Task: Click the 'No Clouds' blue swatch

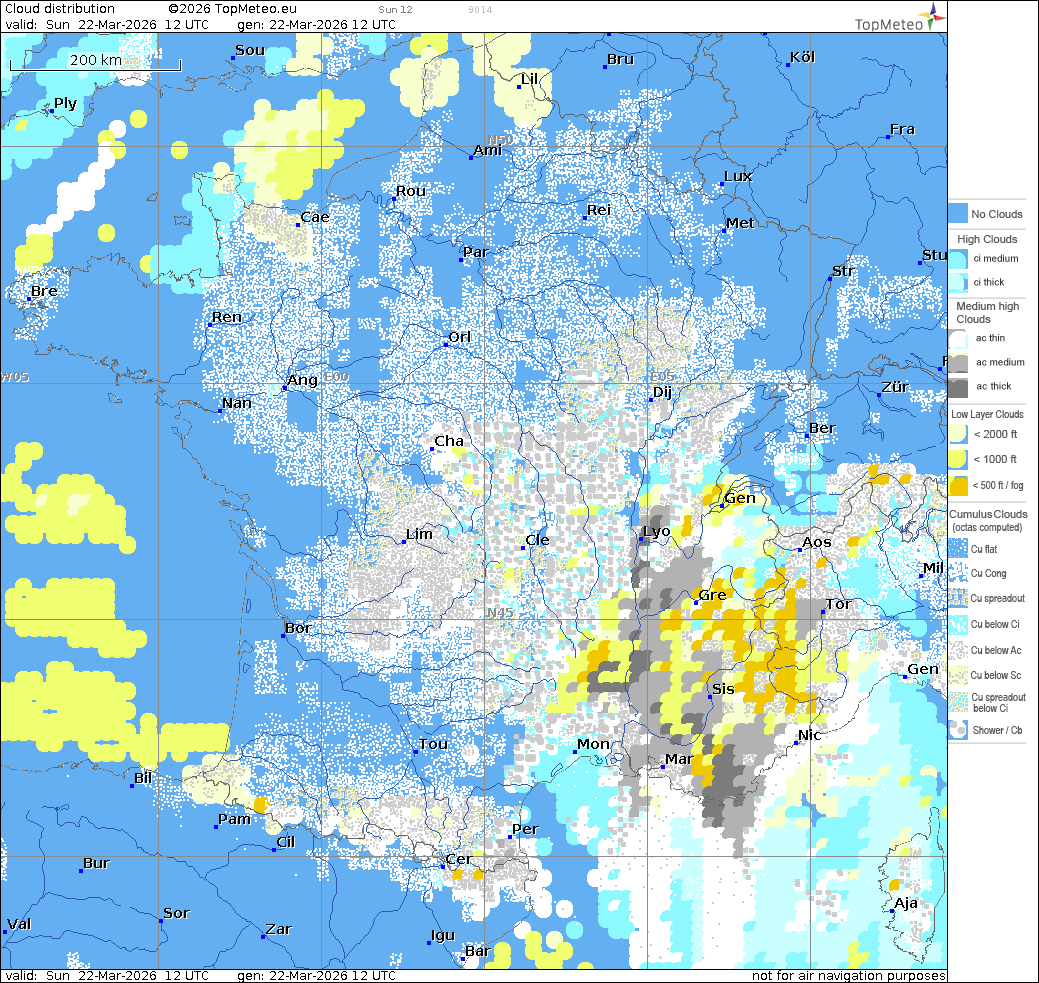Action: 958,214
